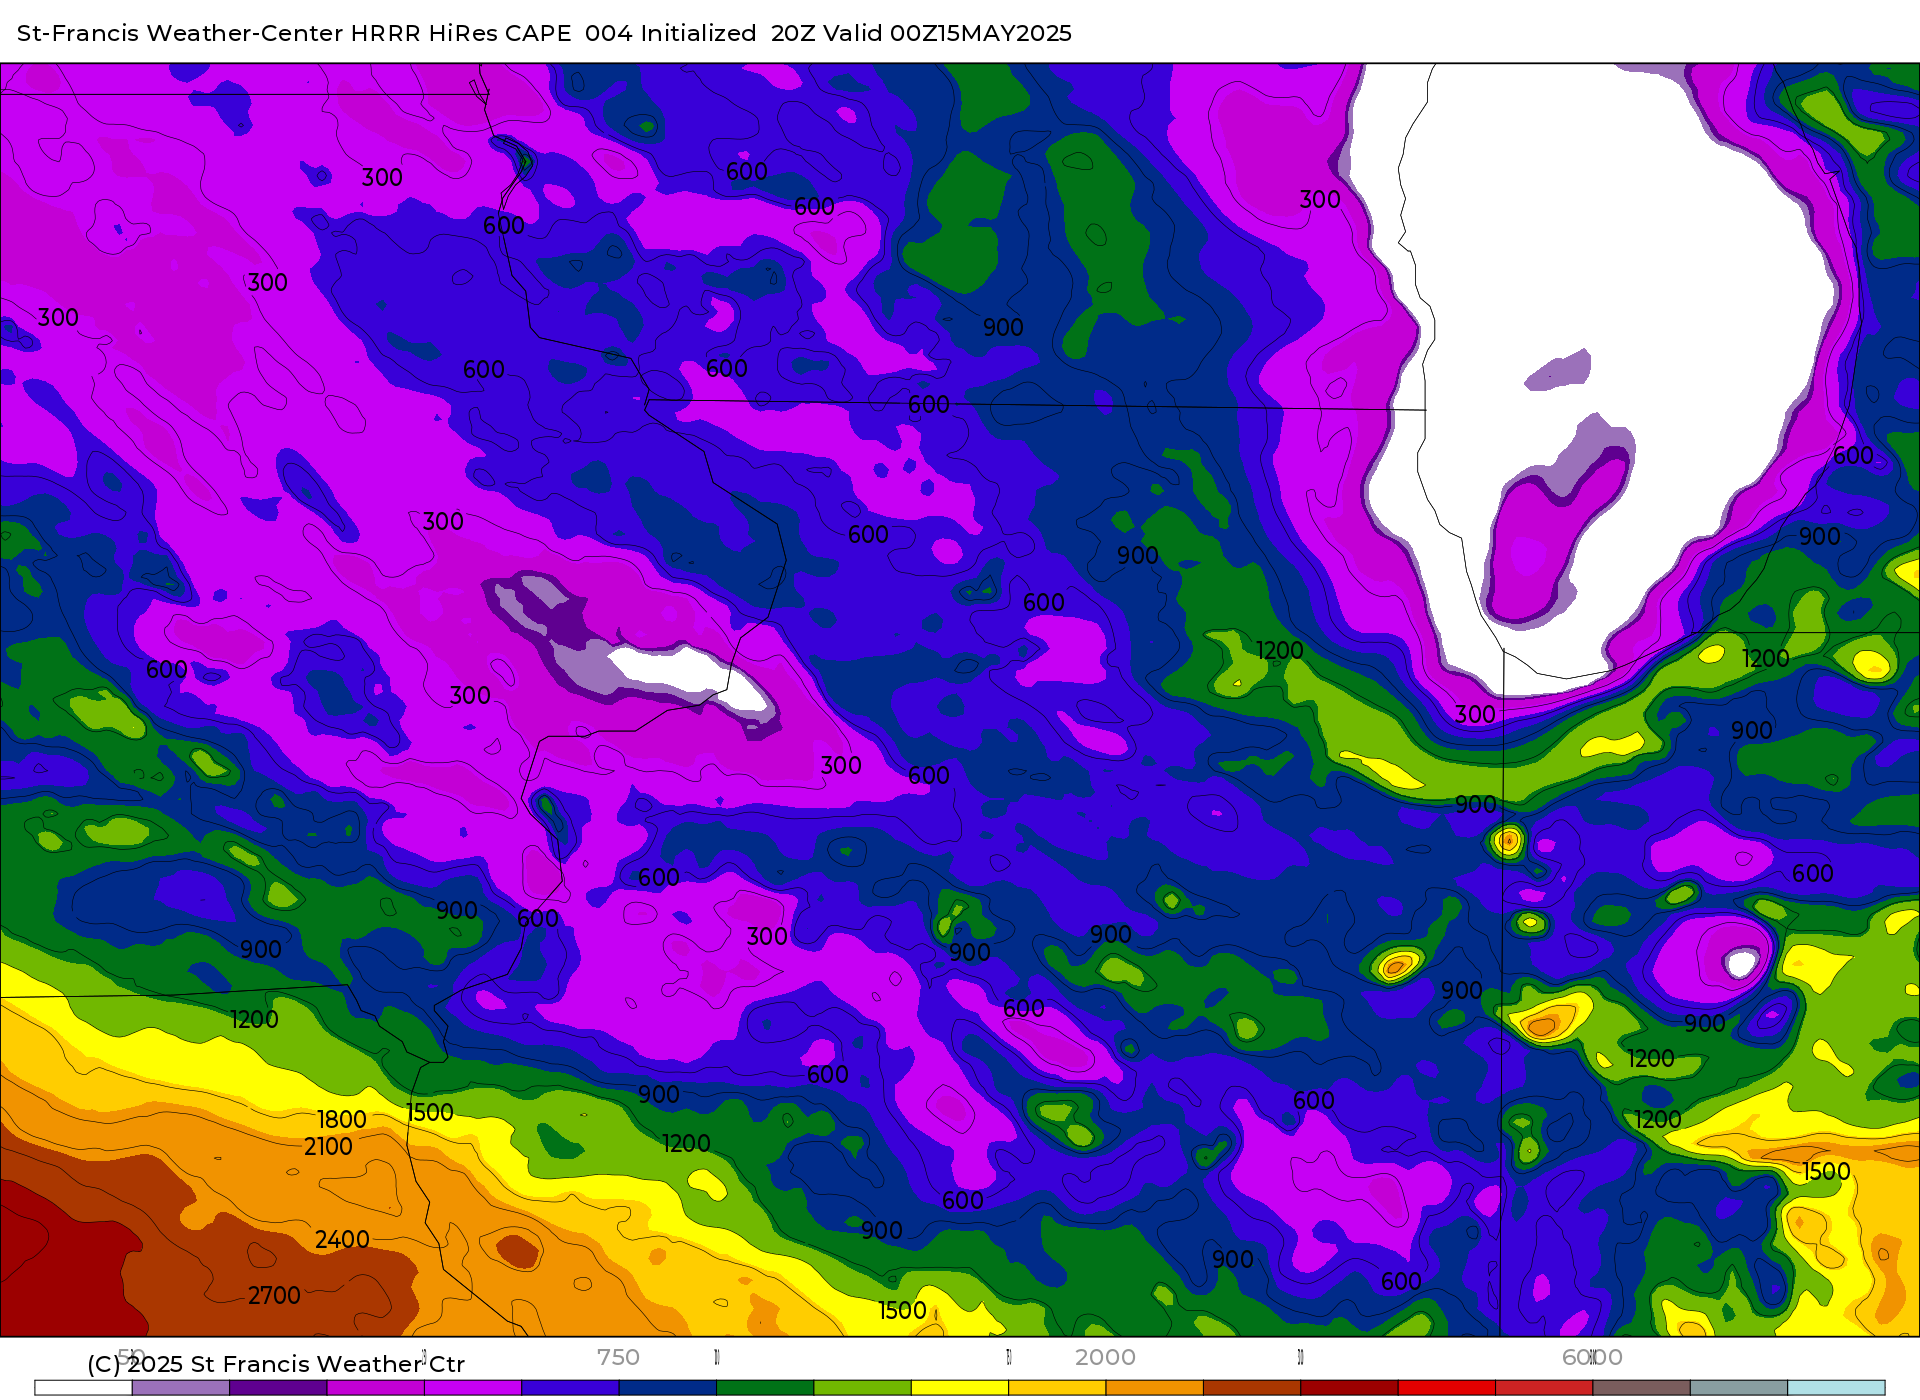Click the '(C) 2025 St Francis Weather Ctr' copyright
The image size is (1920, 1400).
[276, 1364]
